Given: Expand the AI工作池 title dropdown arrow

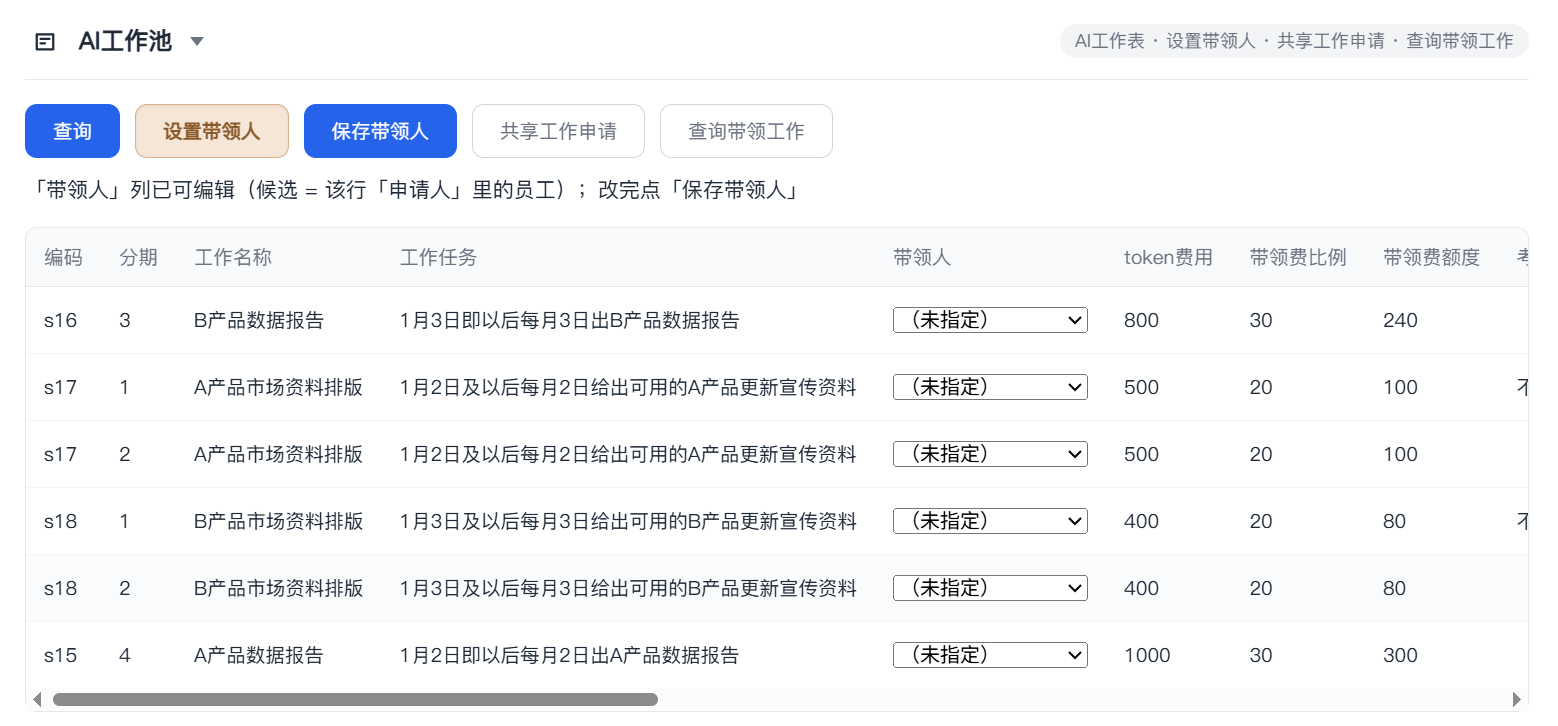Looking at the screenshot, I should click(197, 42).
